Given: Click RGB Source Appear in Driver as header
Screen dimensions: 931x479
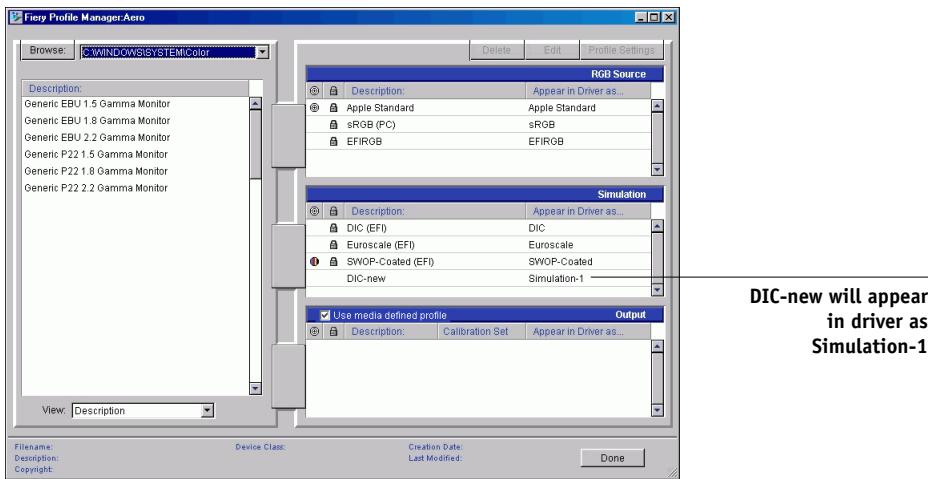Looking at the screenshot, I should click(x=588, y=91).
